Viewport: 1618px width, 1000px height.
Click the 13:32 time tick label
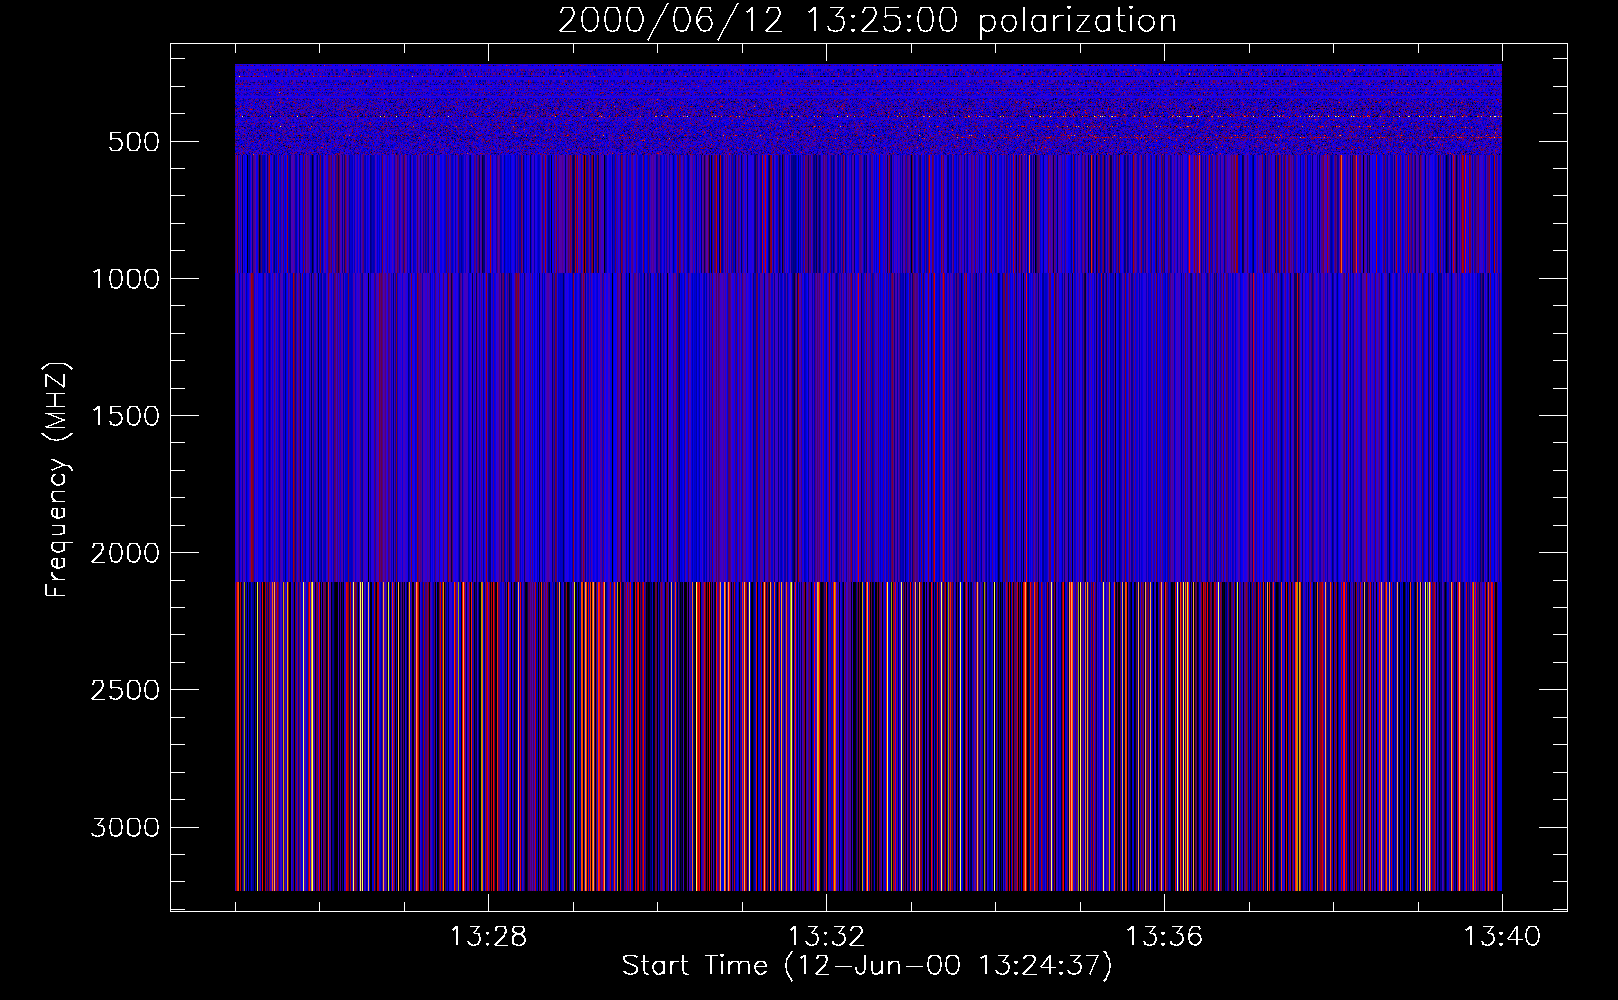tap(826, 937)
